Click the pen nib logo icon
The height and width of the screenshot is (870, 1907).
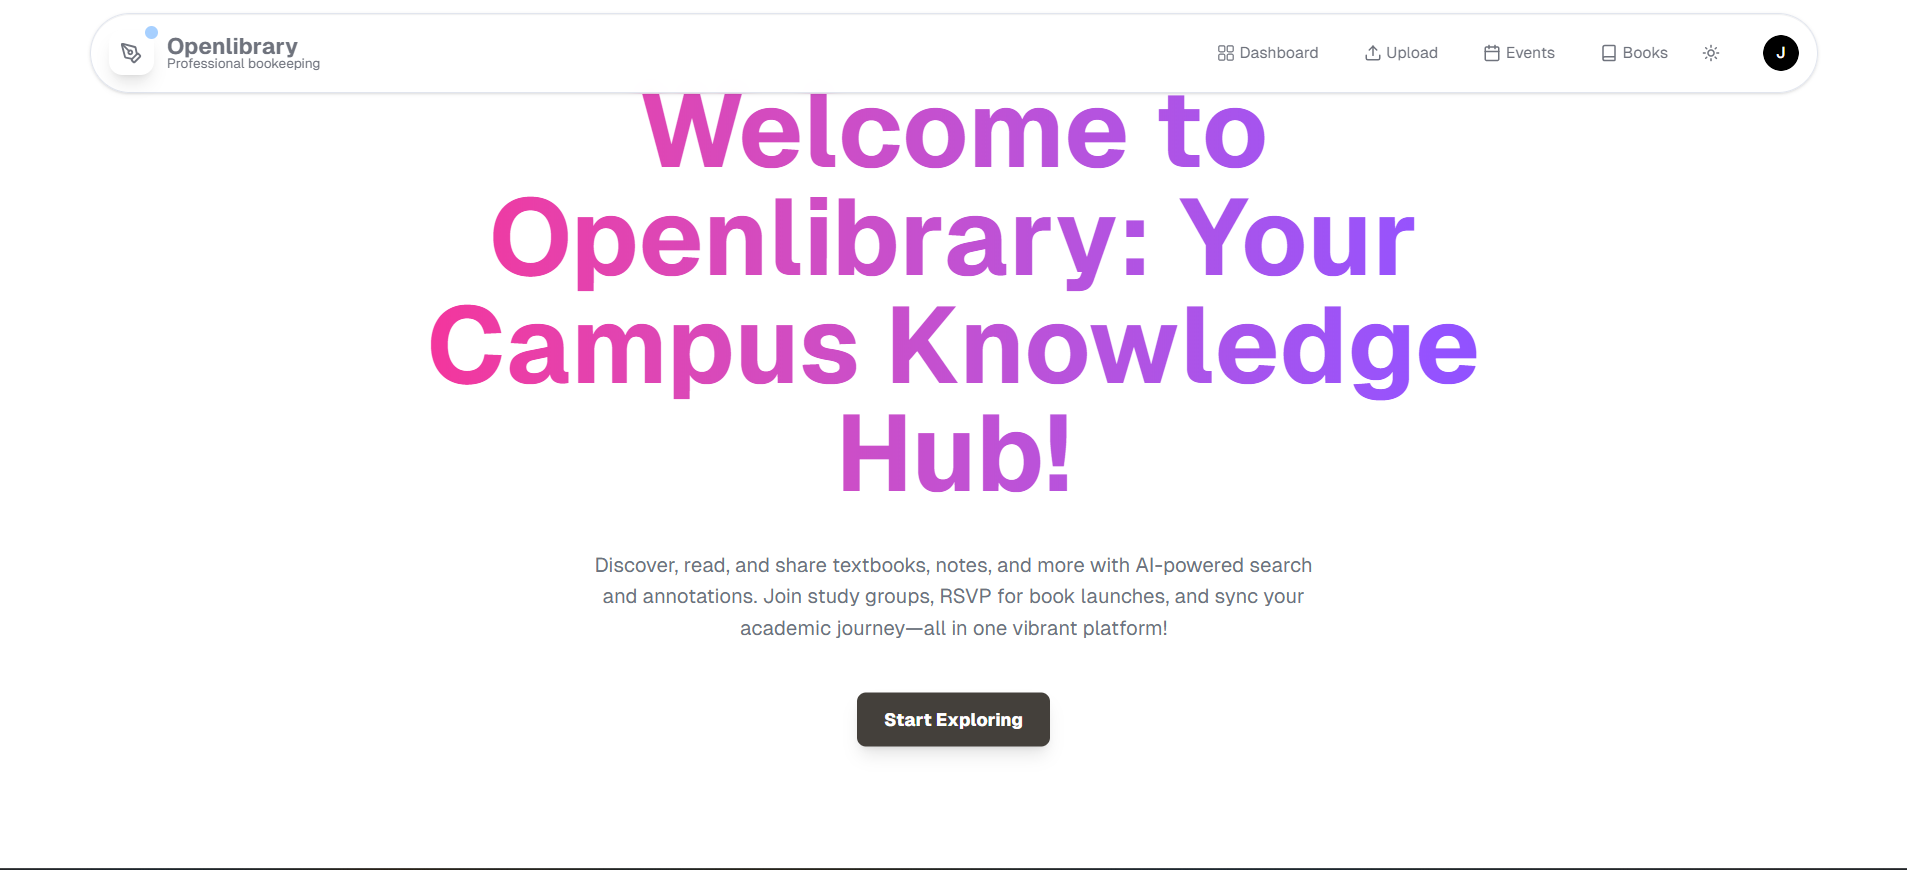[131, 53]
